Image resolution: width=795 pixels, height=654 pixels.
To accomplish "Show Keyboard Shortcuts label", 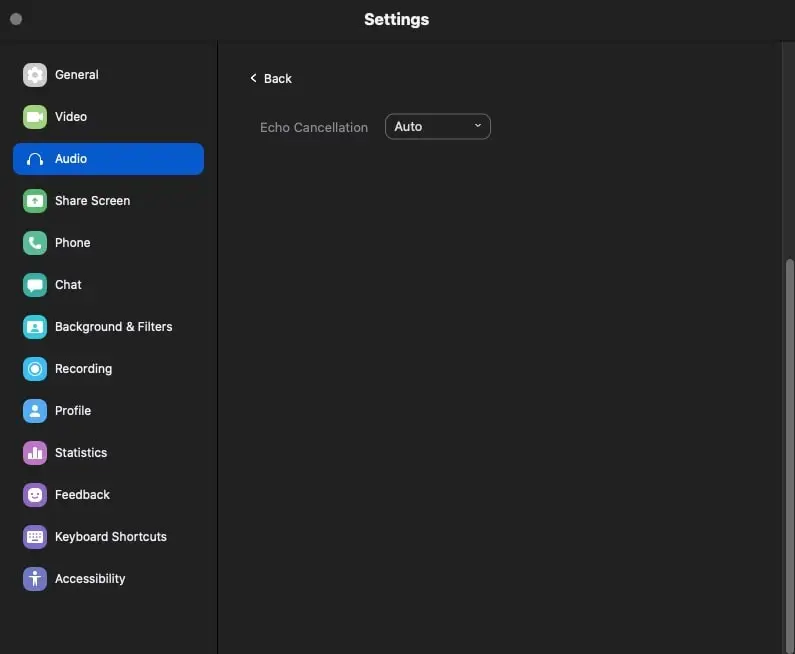I will [x=111, y=537].
